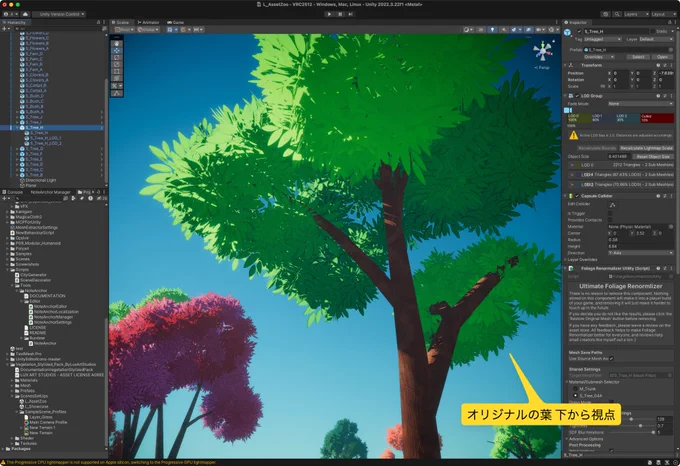Viewport: 680px width, 466px height.
Task: Switch to the Console tab
Action: pos(13,192)
